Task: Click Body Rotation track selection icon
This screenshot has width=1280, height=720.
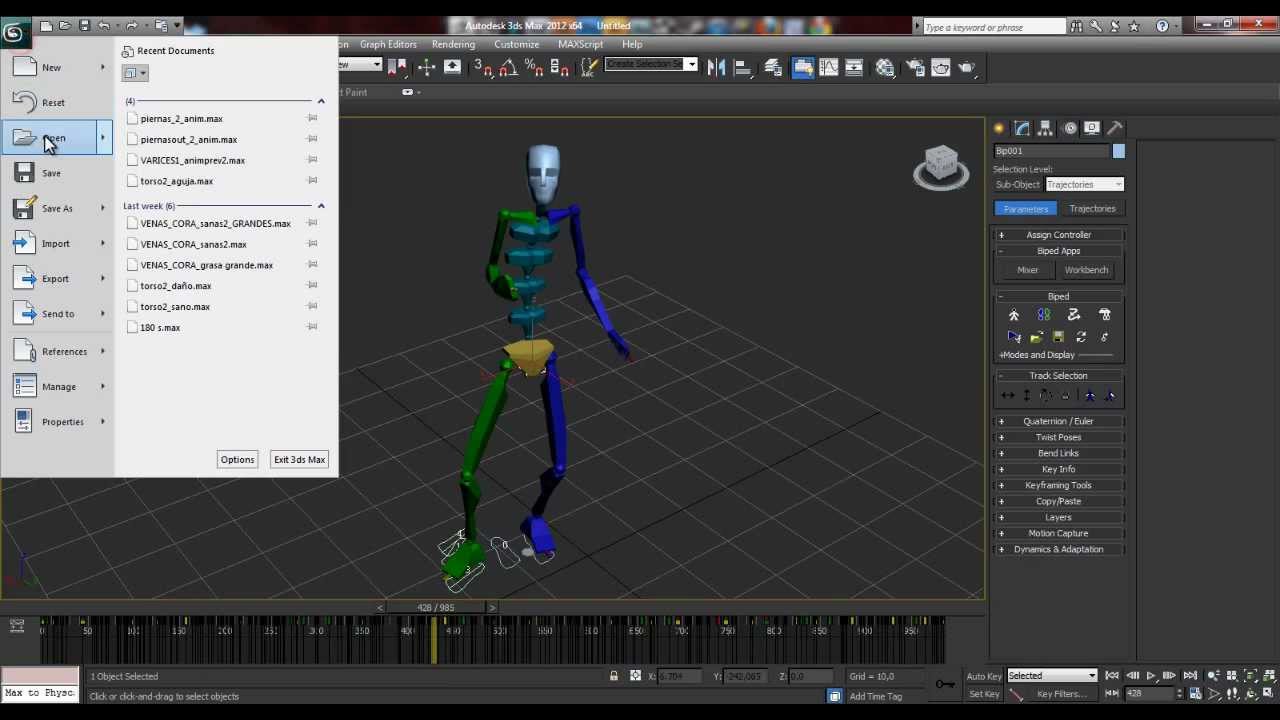Action: [1045, 396]
